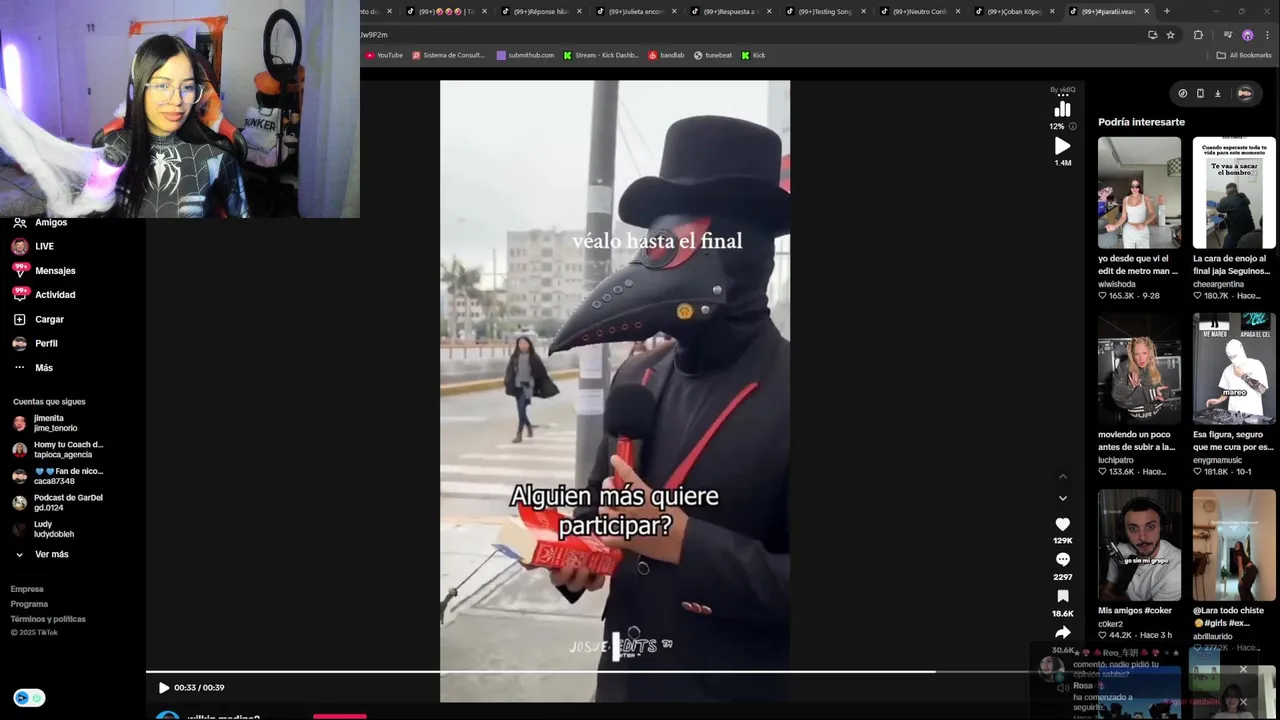The width and height of the screenshot is (1280, 720).
Task: Switch to Julieta browser tab
Action: (x=635, y=11)
